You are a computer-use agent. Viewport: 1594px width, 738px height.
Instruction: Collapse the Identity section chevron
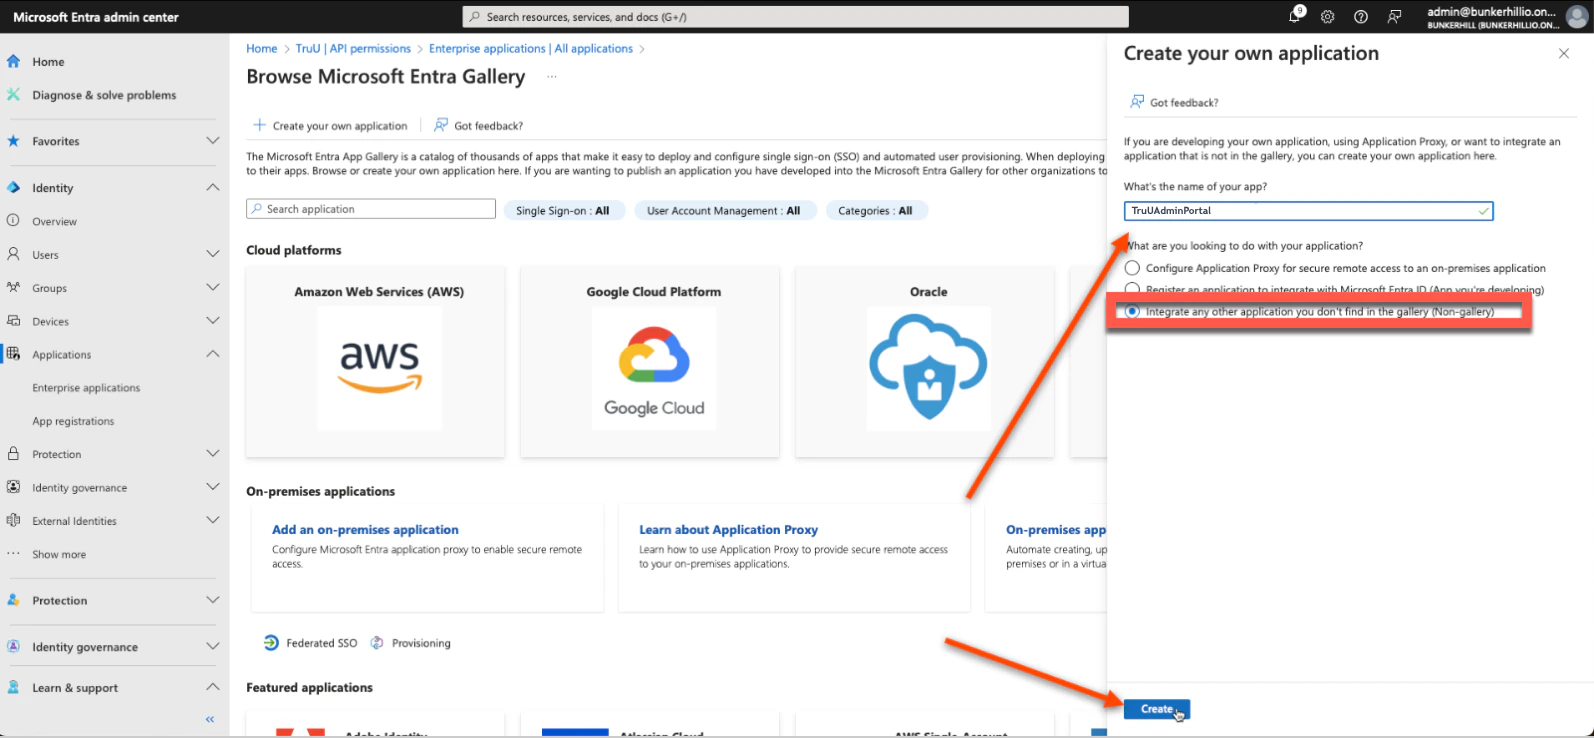pyautogui.click(x=212, y=187)
